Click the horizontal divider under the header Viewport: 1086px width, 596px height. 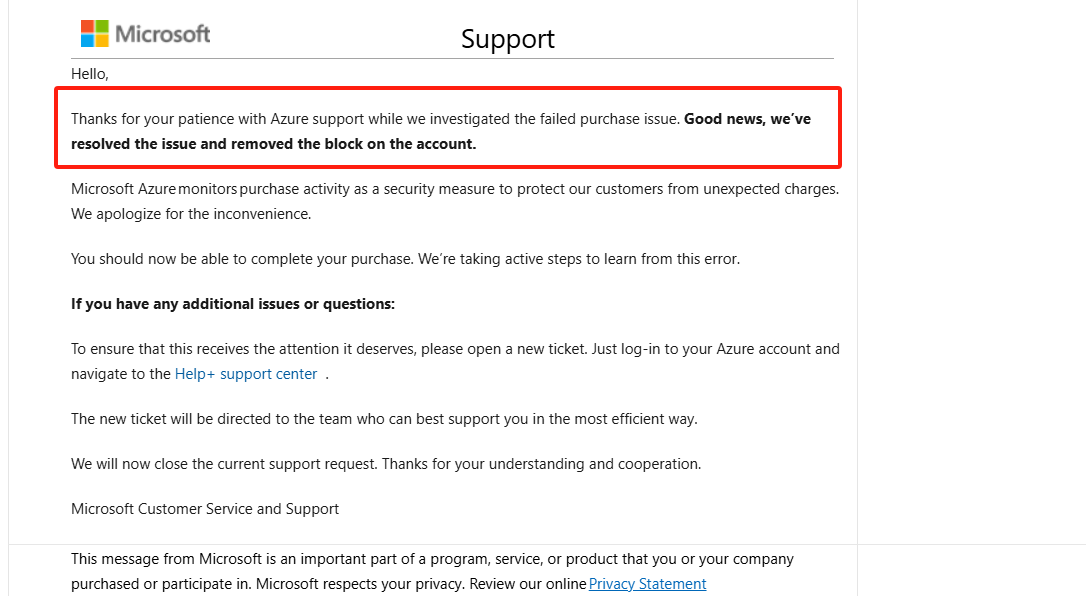pos(452,59)
